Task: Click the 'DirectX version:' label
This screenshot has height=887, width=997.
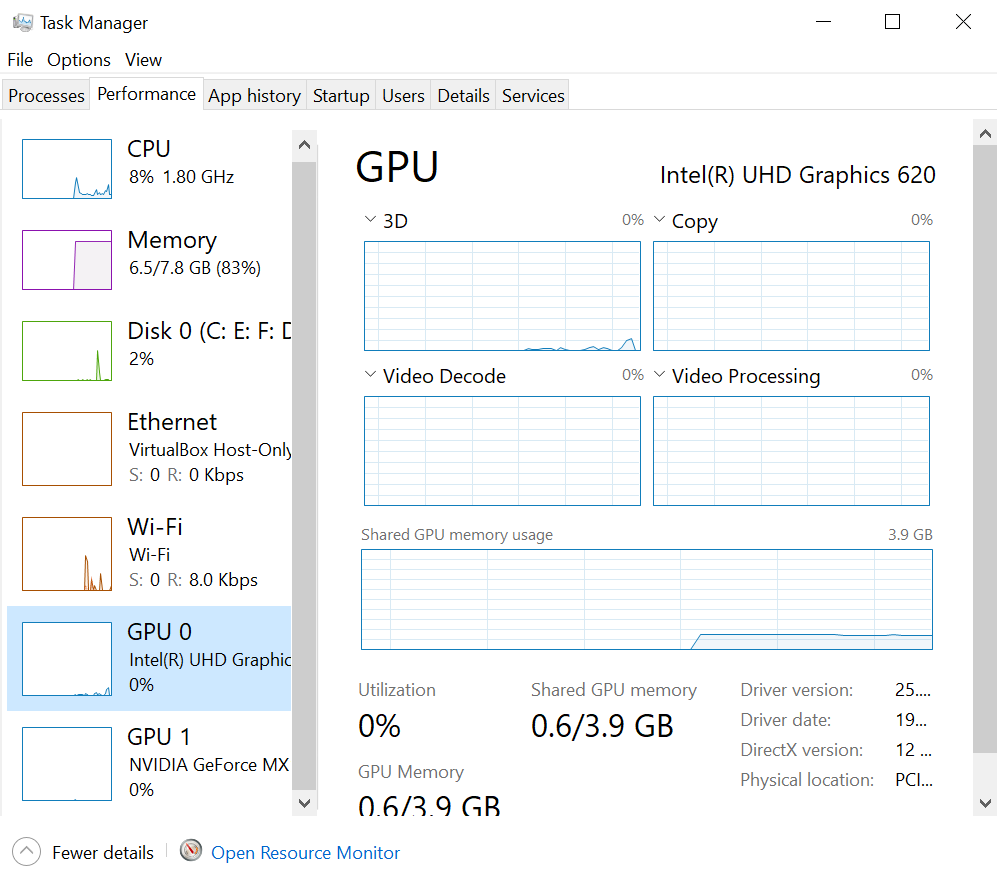Action: coord(801,750)
